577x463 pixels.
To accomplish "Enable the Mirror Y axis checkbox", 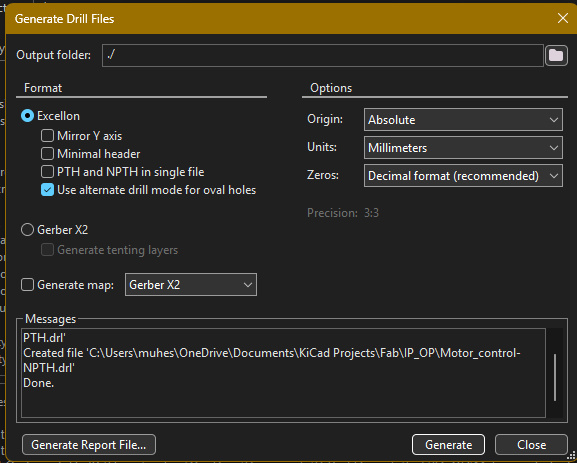I will click(x=47, y=136).
